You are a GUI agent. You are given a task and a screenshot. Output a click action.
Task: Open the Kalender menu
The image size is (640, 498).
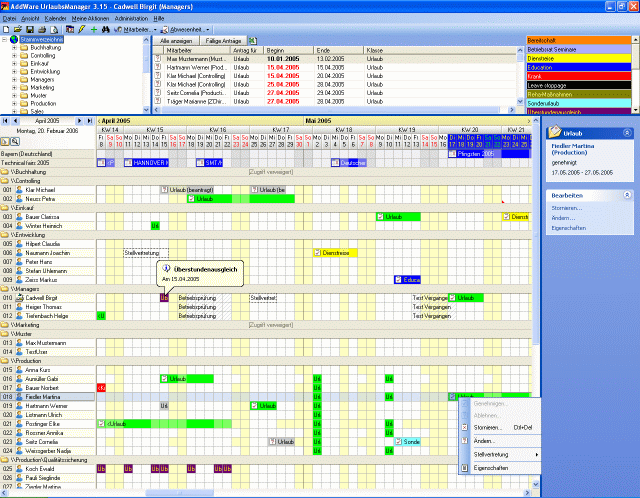56,18
